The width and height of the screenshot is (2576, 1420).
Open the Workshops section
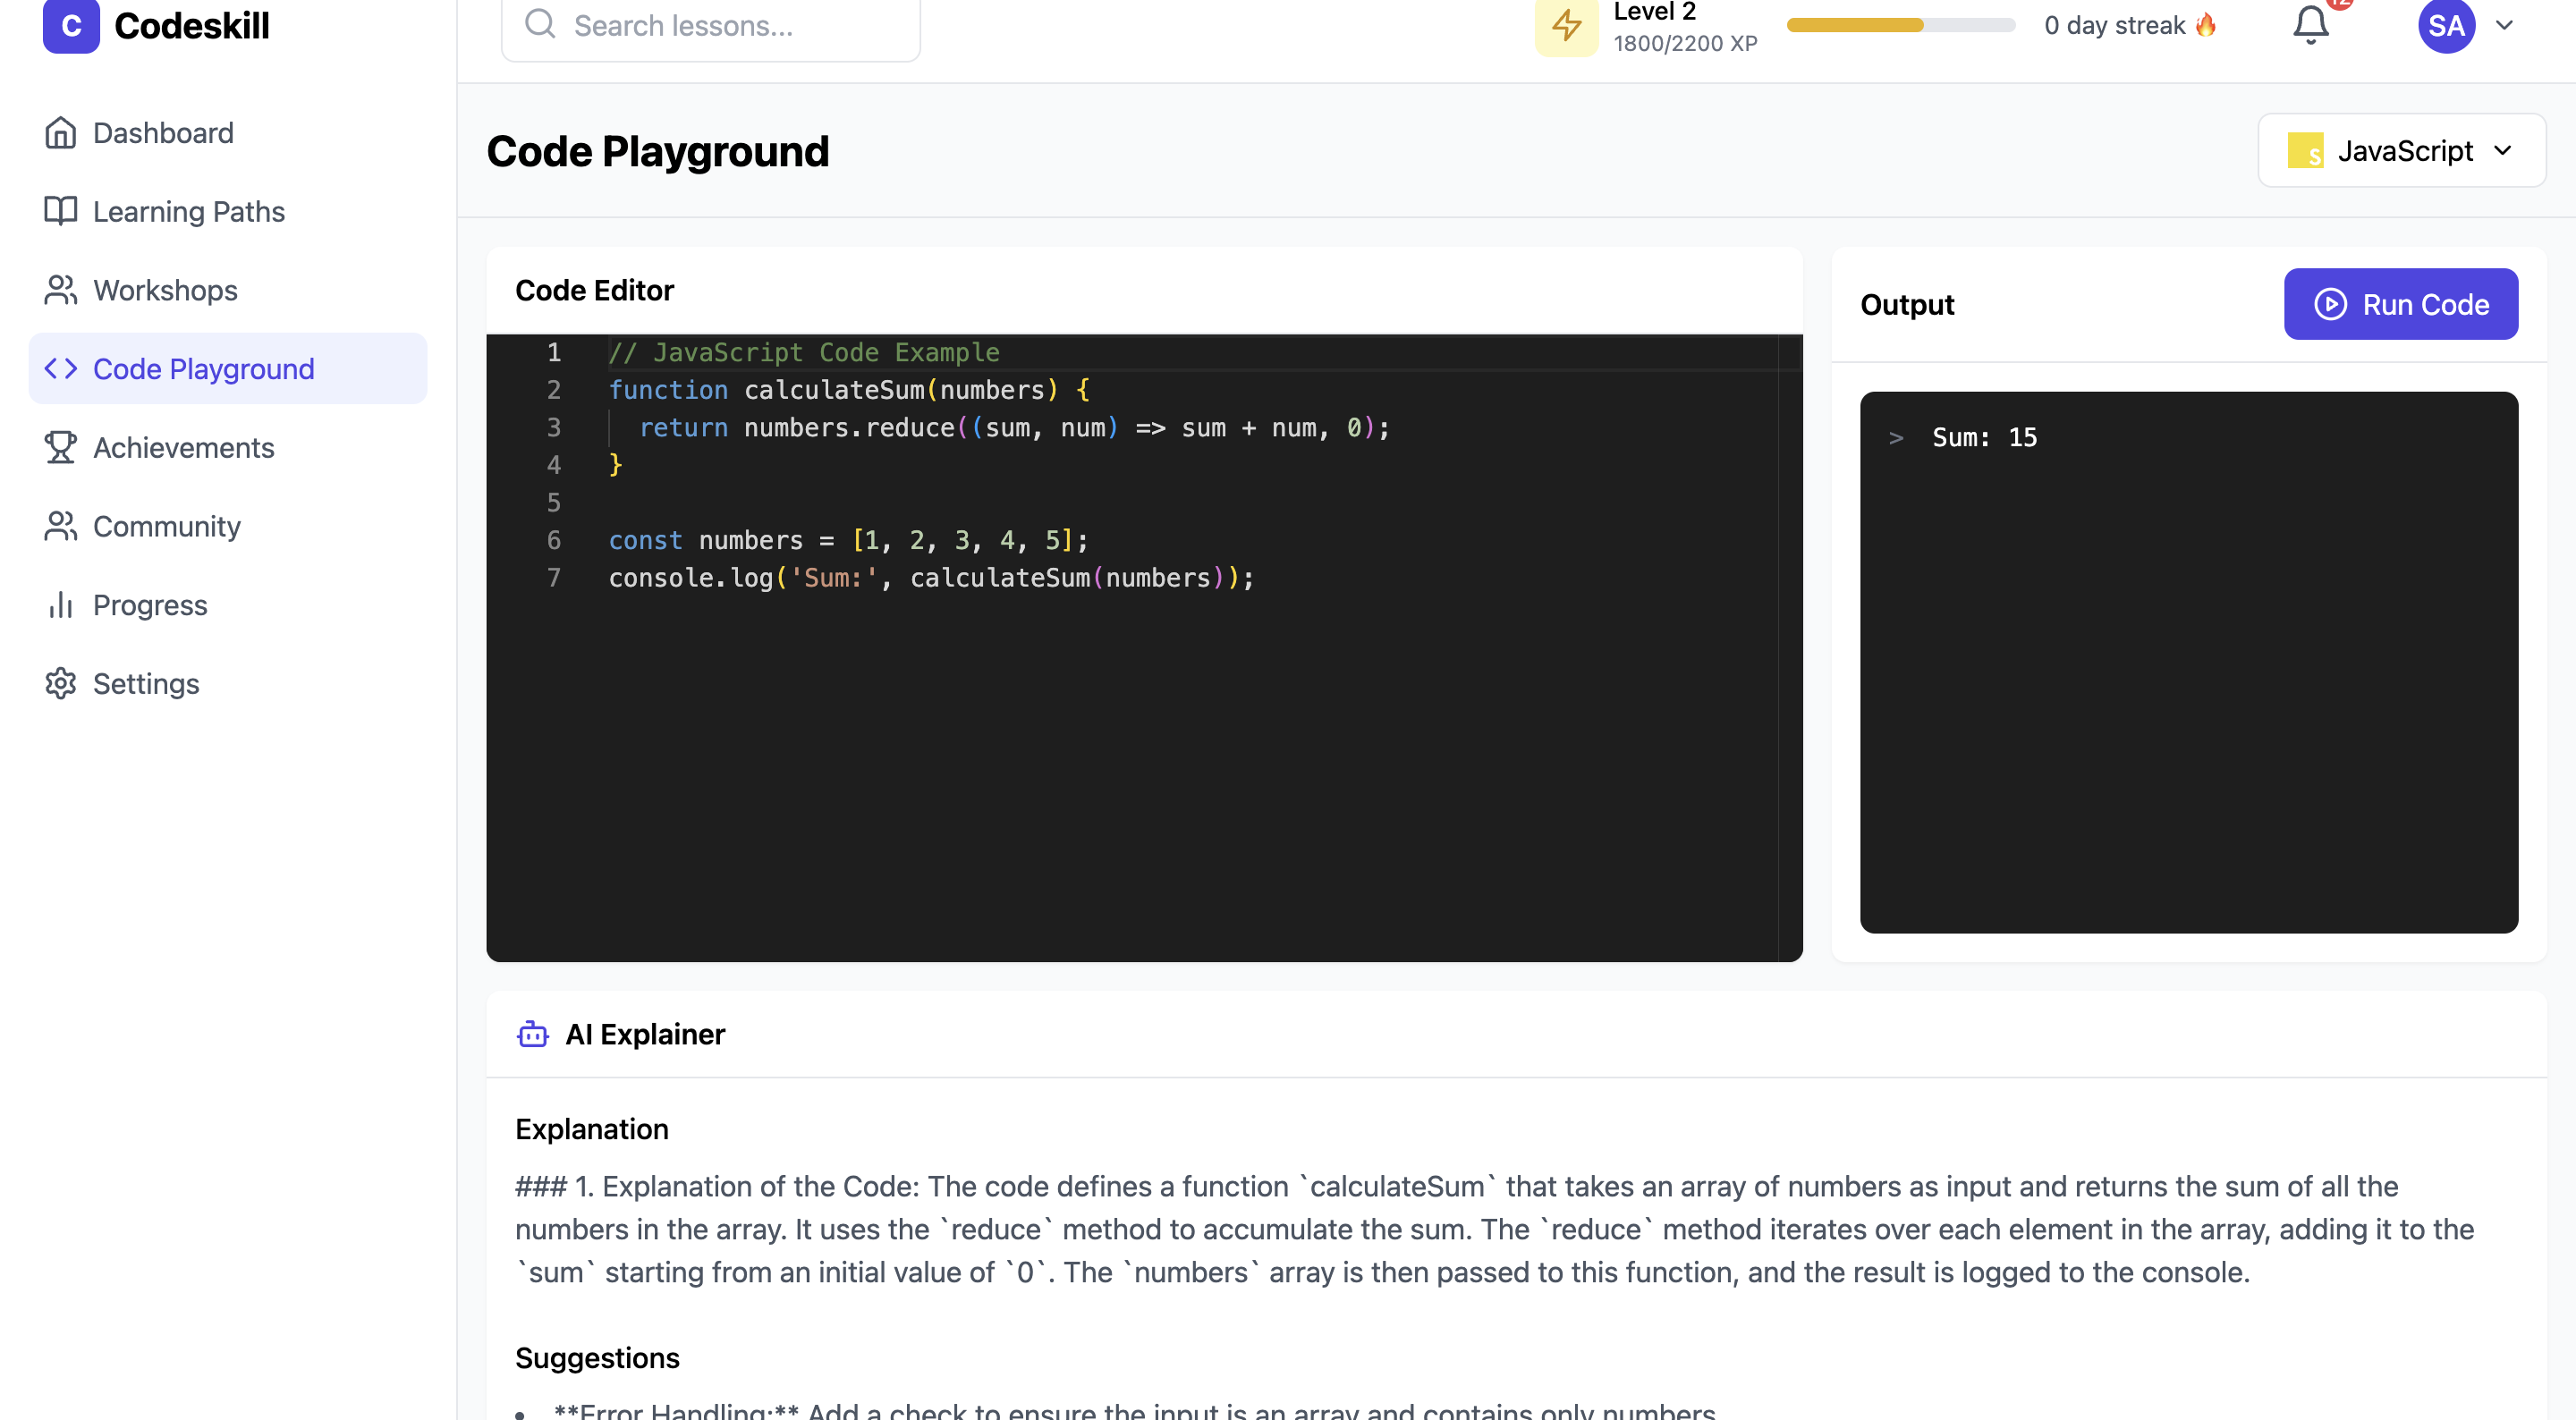pos(165,290)
